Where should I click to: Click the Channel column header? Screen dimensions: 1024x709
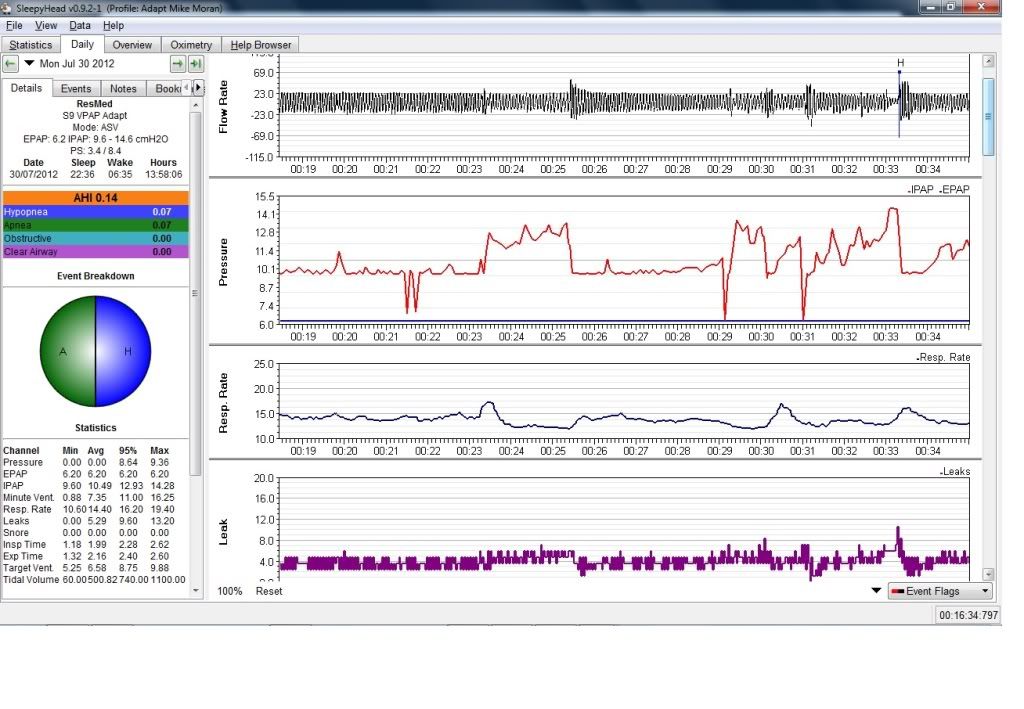21,450
